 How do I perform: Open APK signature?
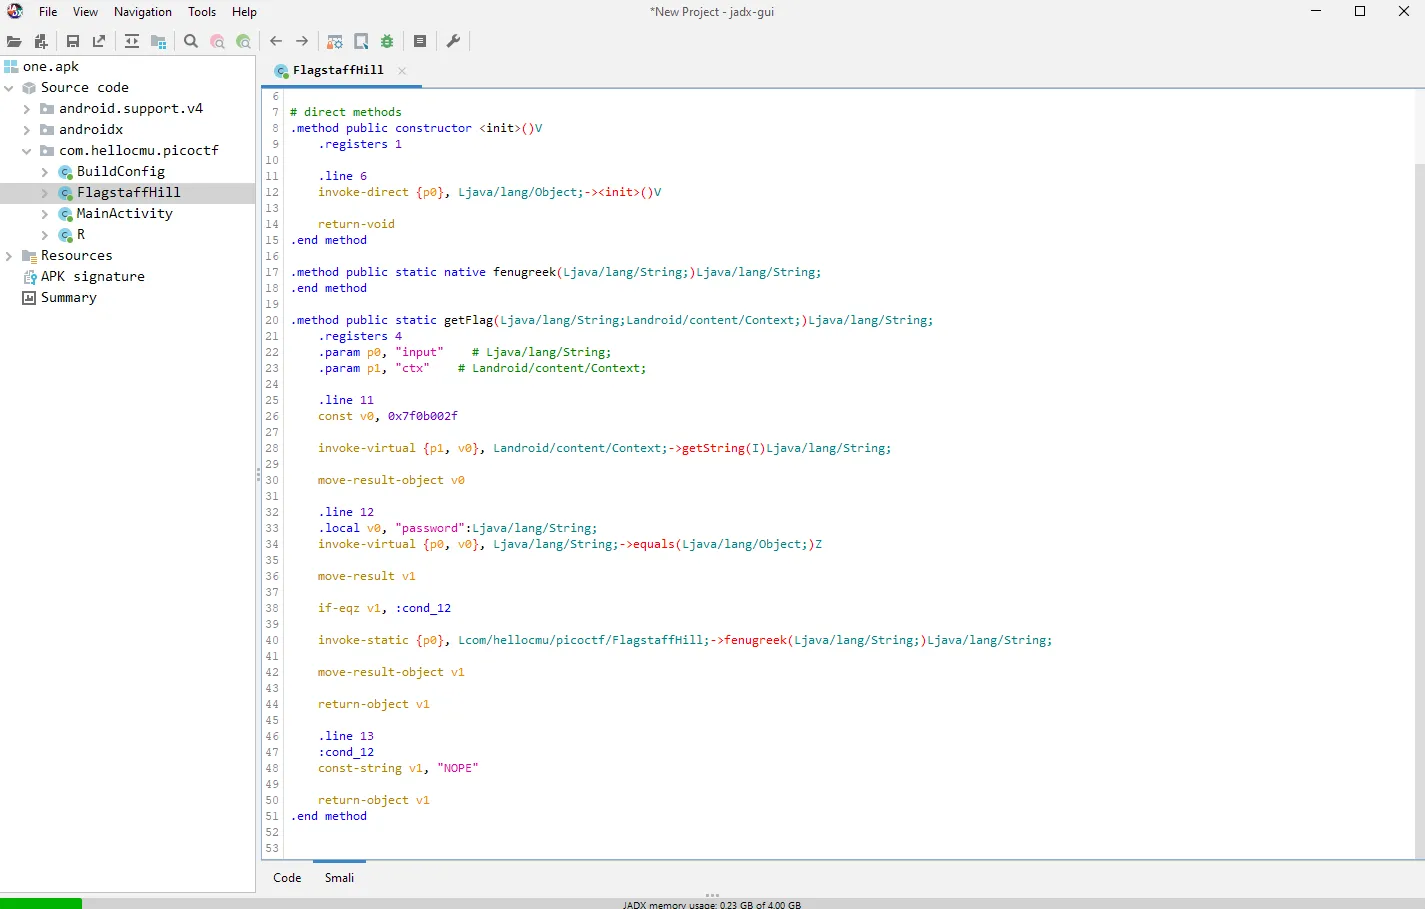point(92,277)
